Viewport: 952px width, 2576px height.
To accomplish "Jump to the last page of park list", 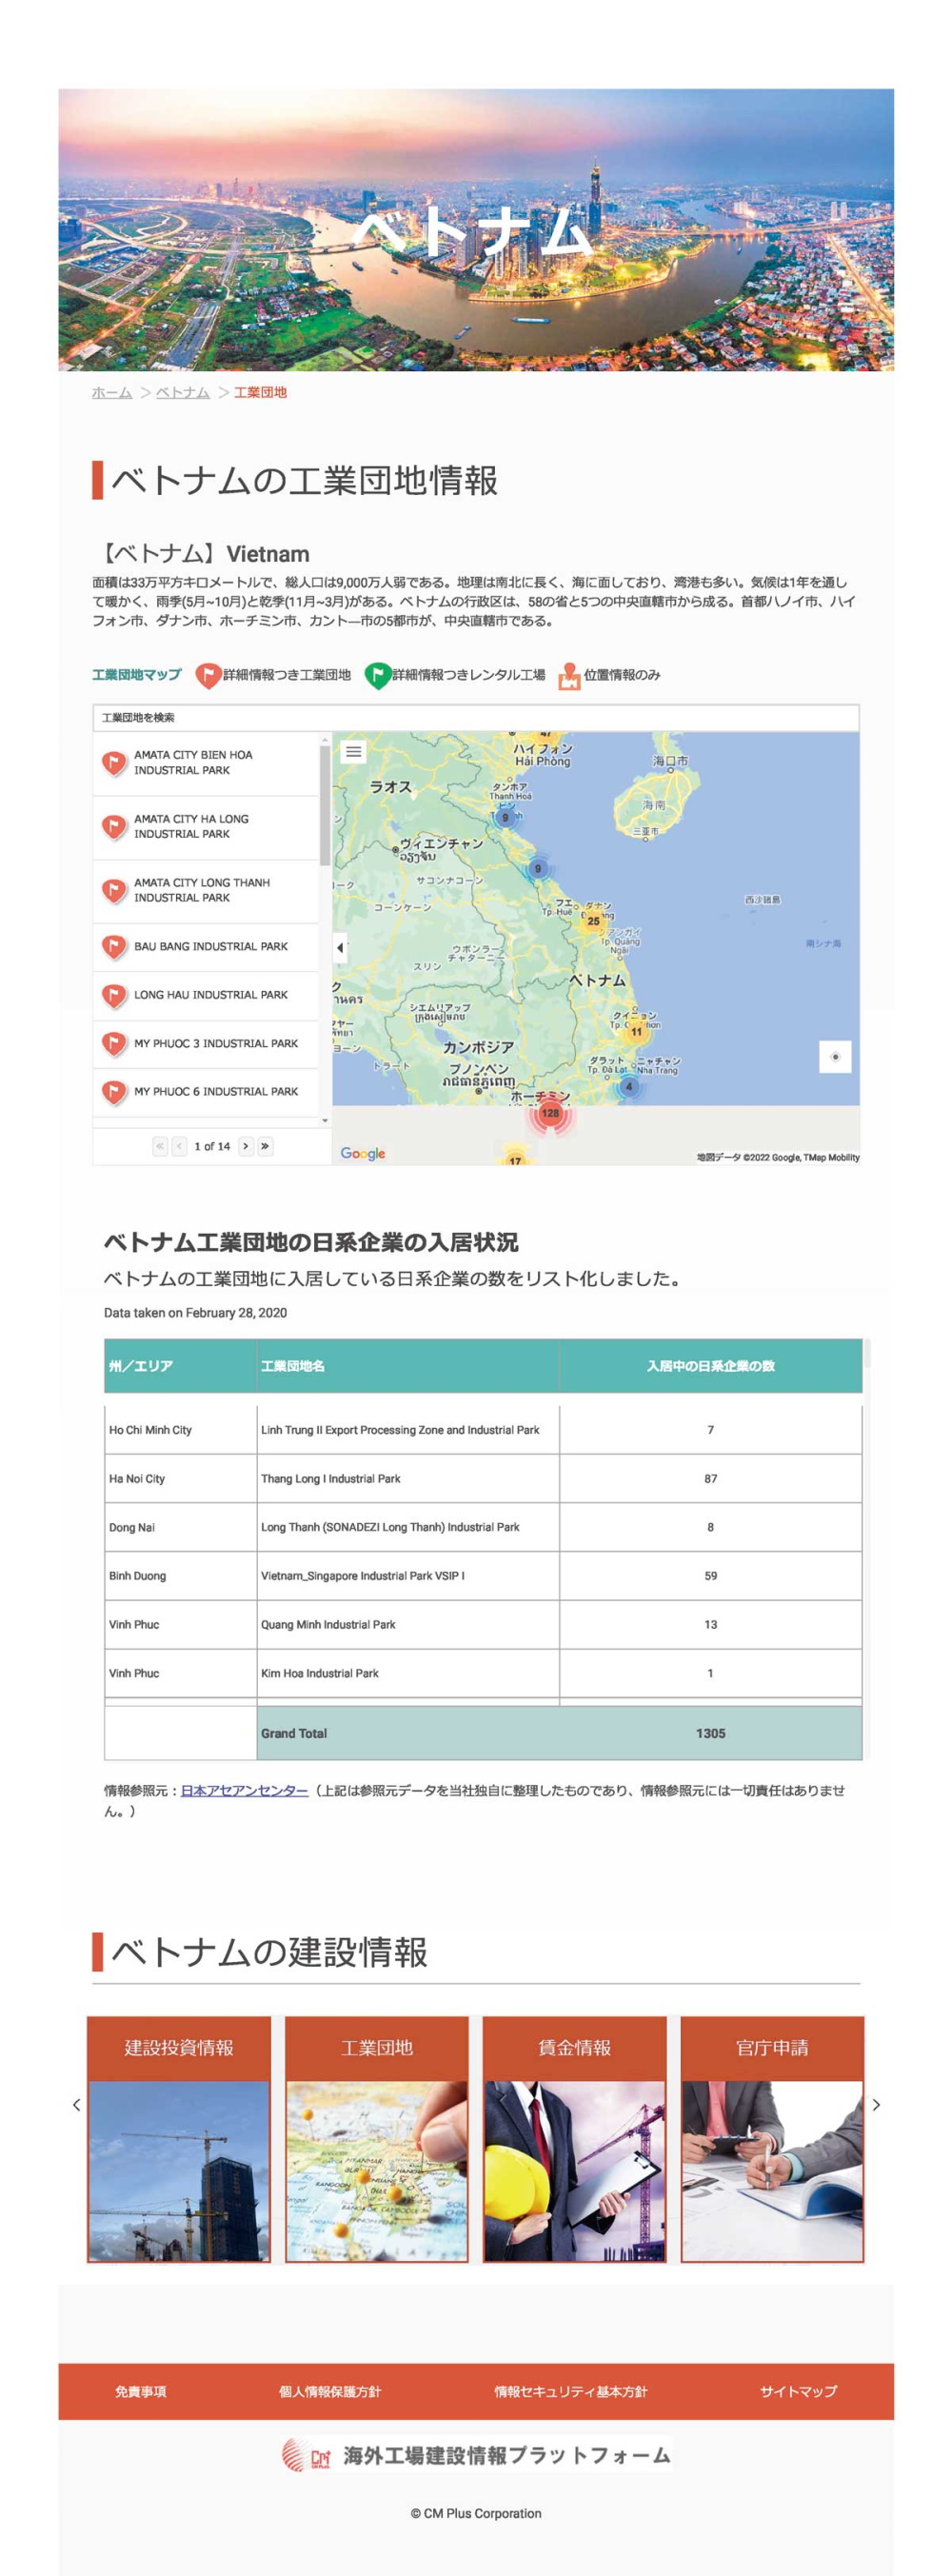I will (x=265, y=1146).
